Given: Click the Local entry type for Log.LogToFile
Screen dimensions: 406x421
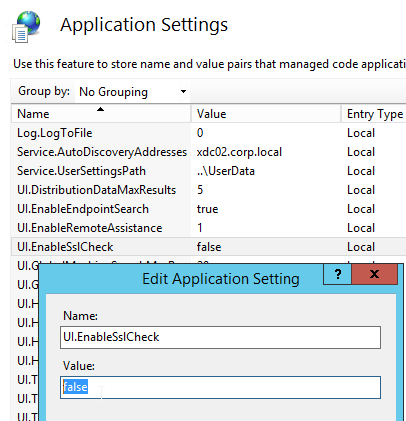Looking at the screenshot, I should (x=361, y=133).
